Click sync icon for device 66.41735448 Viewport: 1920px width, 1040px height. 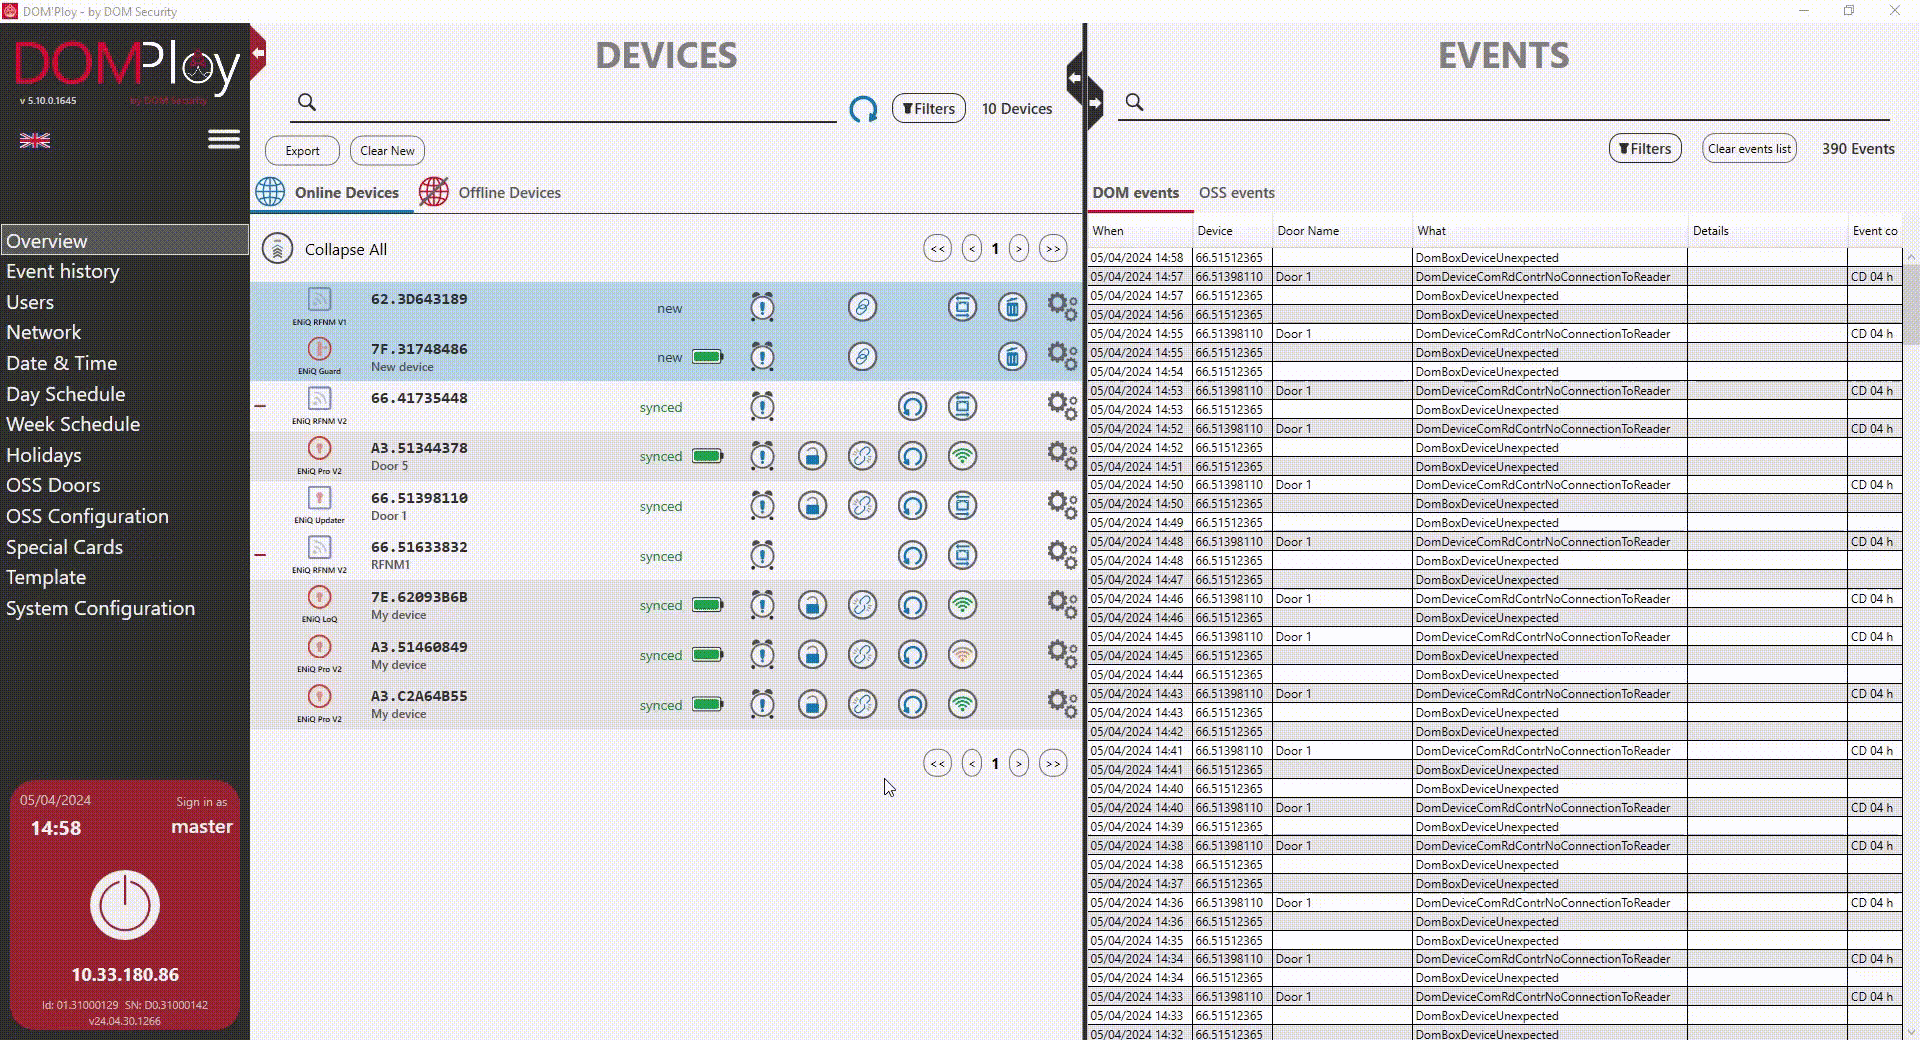[912, 407]
